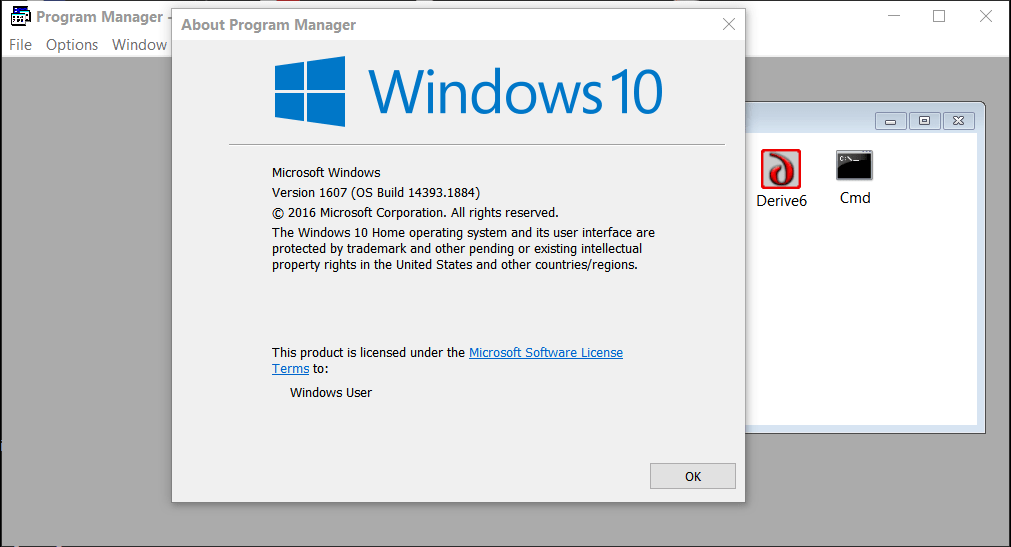The image size is (1011, 547).
Task: Open the Window menu
Action: coord(139,45)
